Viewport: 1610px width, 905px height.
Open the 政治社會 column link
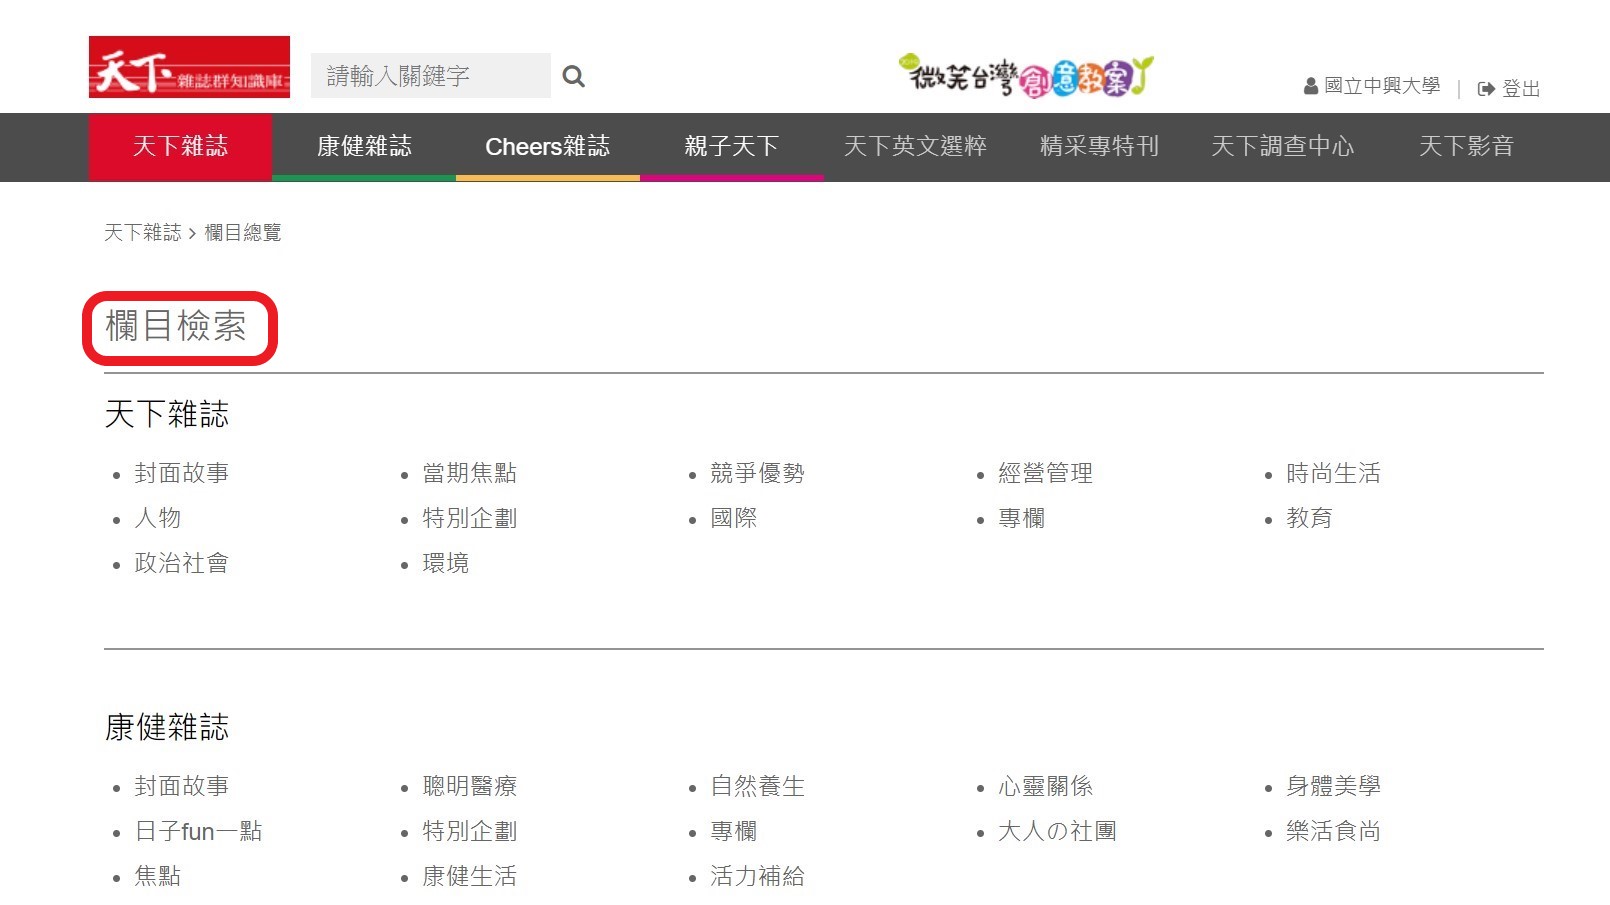tap(182, 563)
